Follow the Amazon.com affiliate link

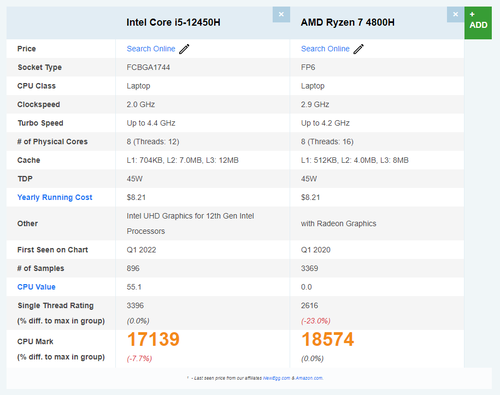[x=309, y=378]
